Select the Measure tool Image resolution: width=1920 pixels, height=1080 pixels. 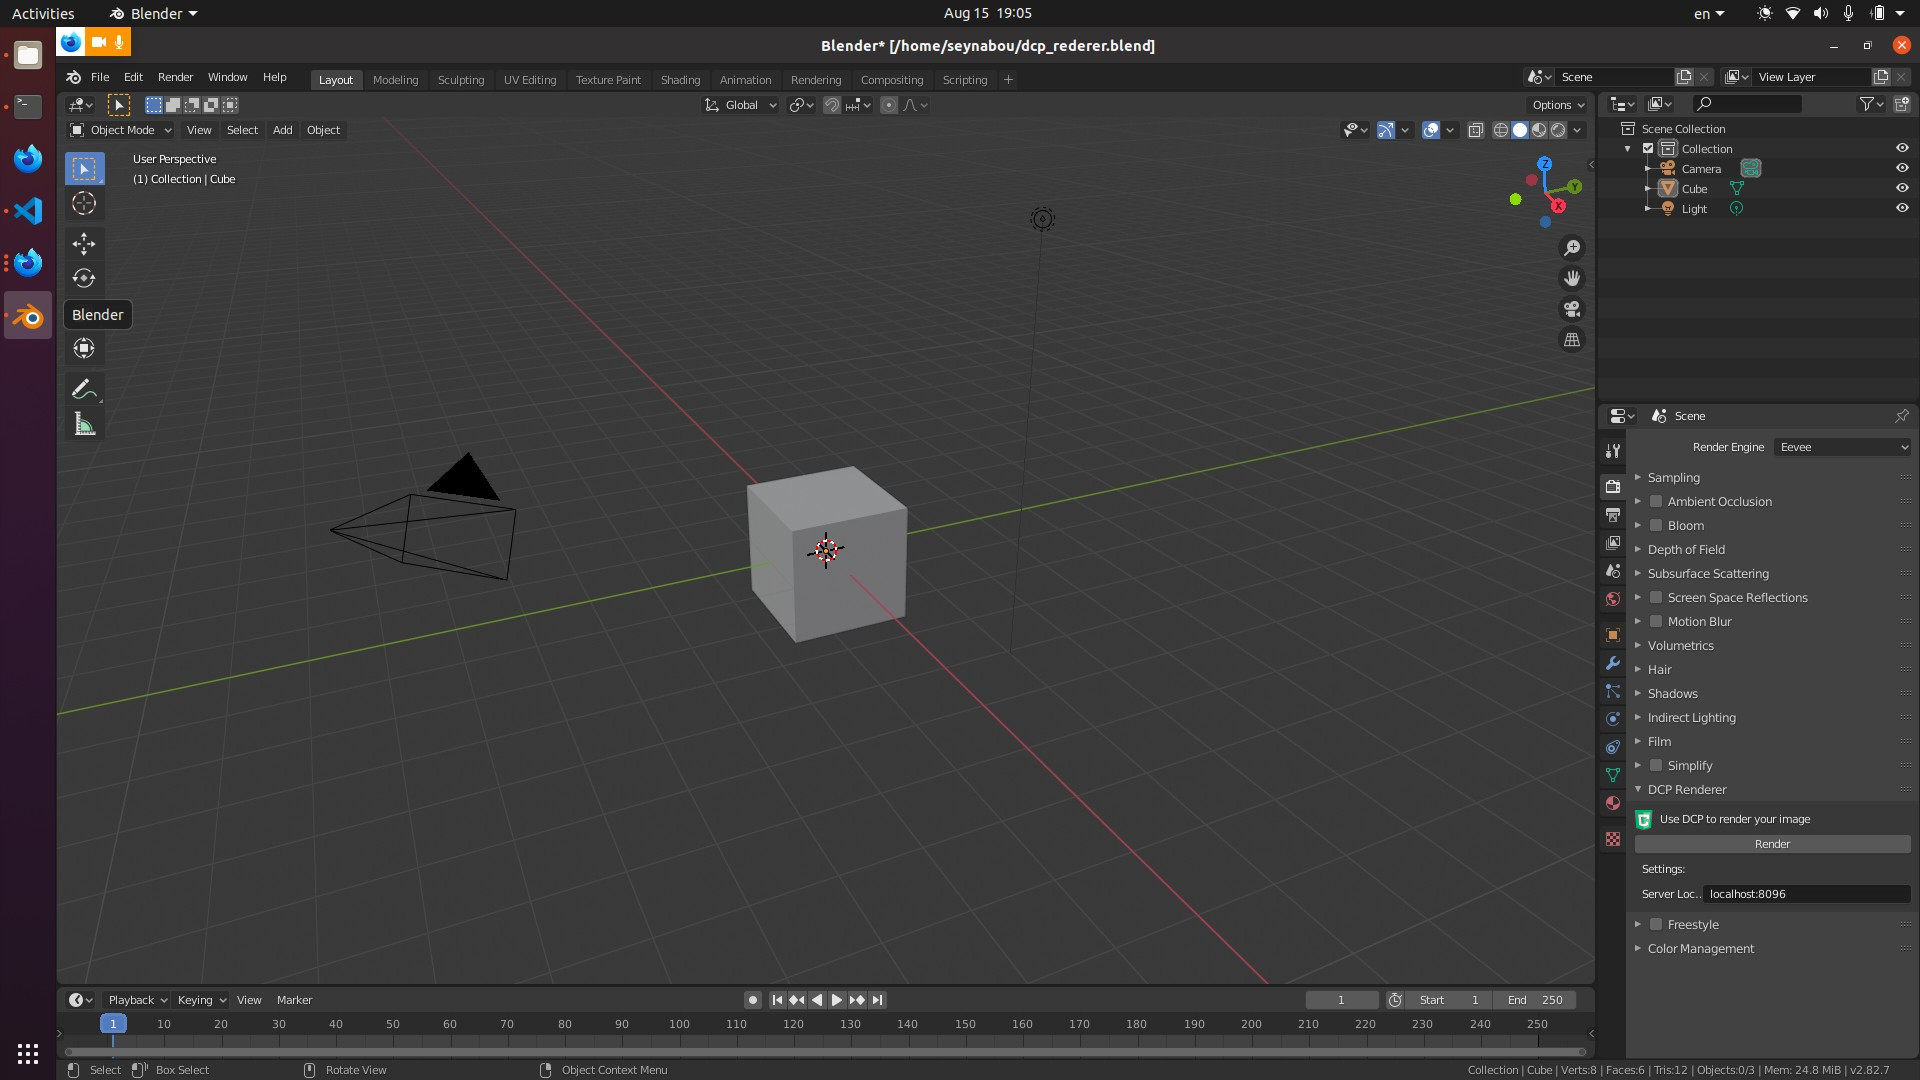click(84, 425)
